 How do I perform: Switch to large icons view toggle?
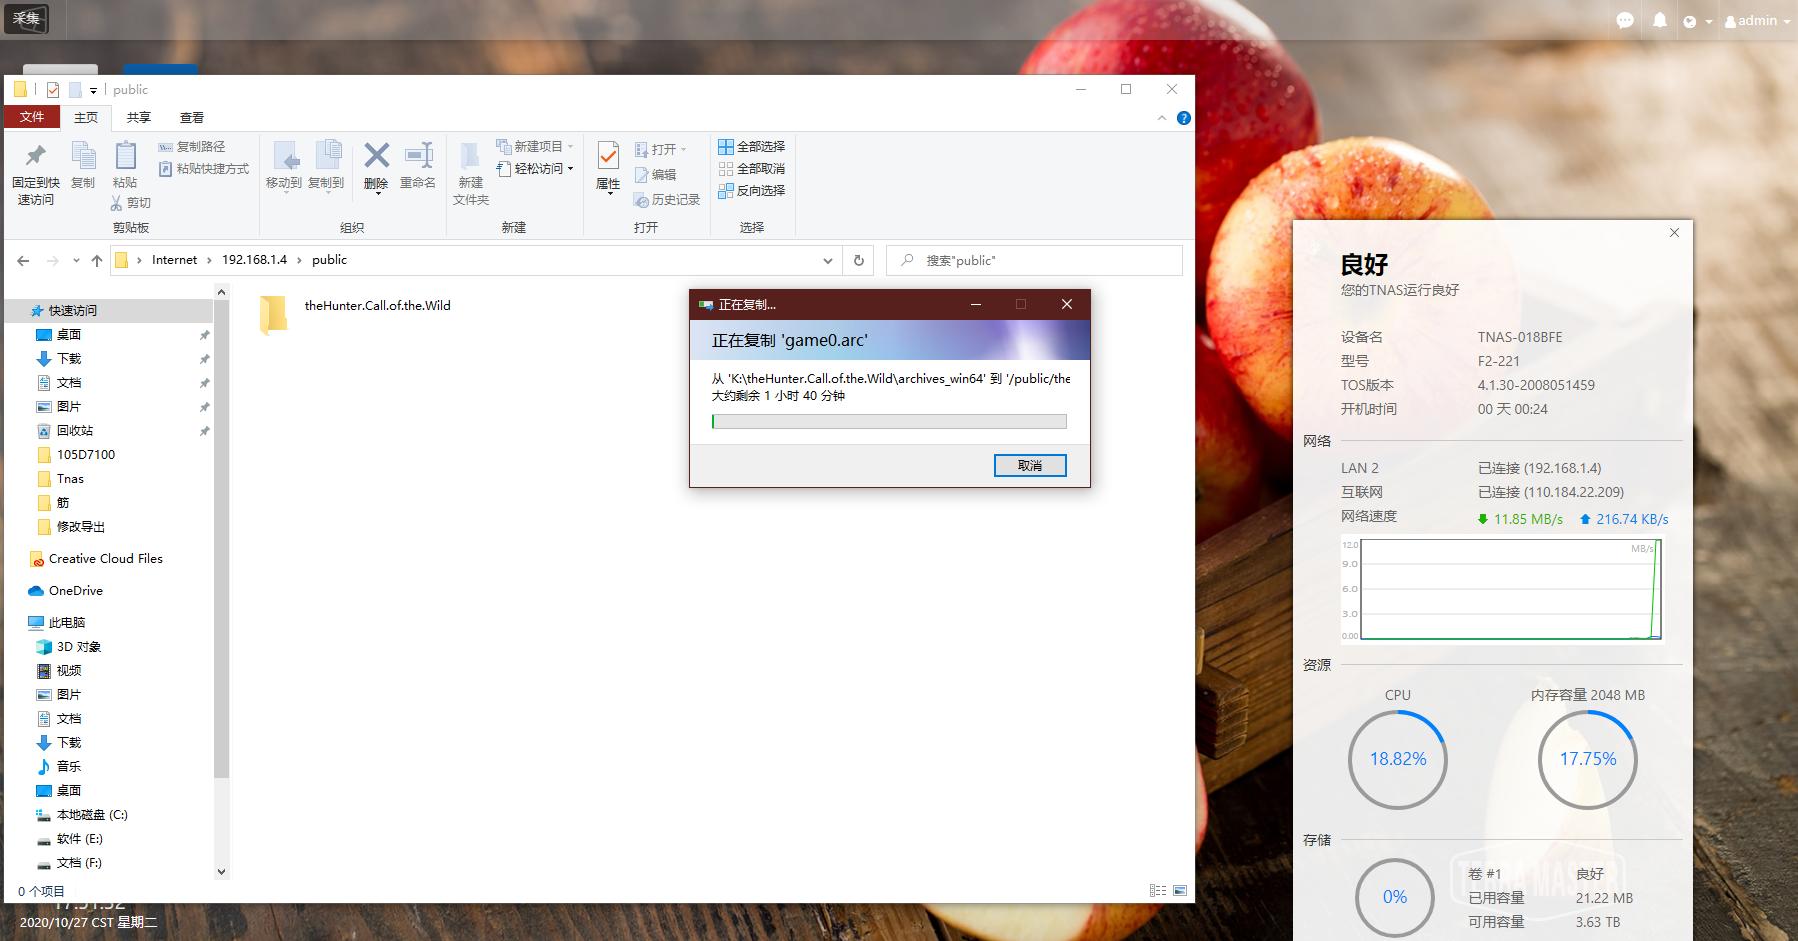[1180, 890]
